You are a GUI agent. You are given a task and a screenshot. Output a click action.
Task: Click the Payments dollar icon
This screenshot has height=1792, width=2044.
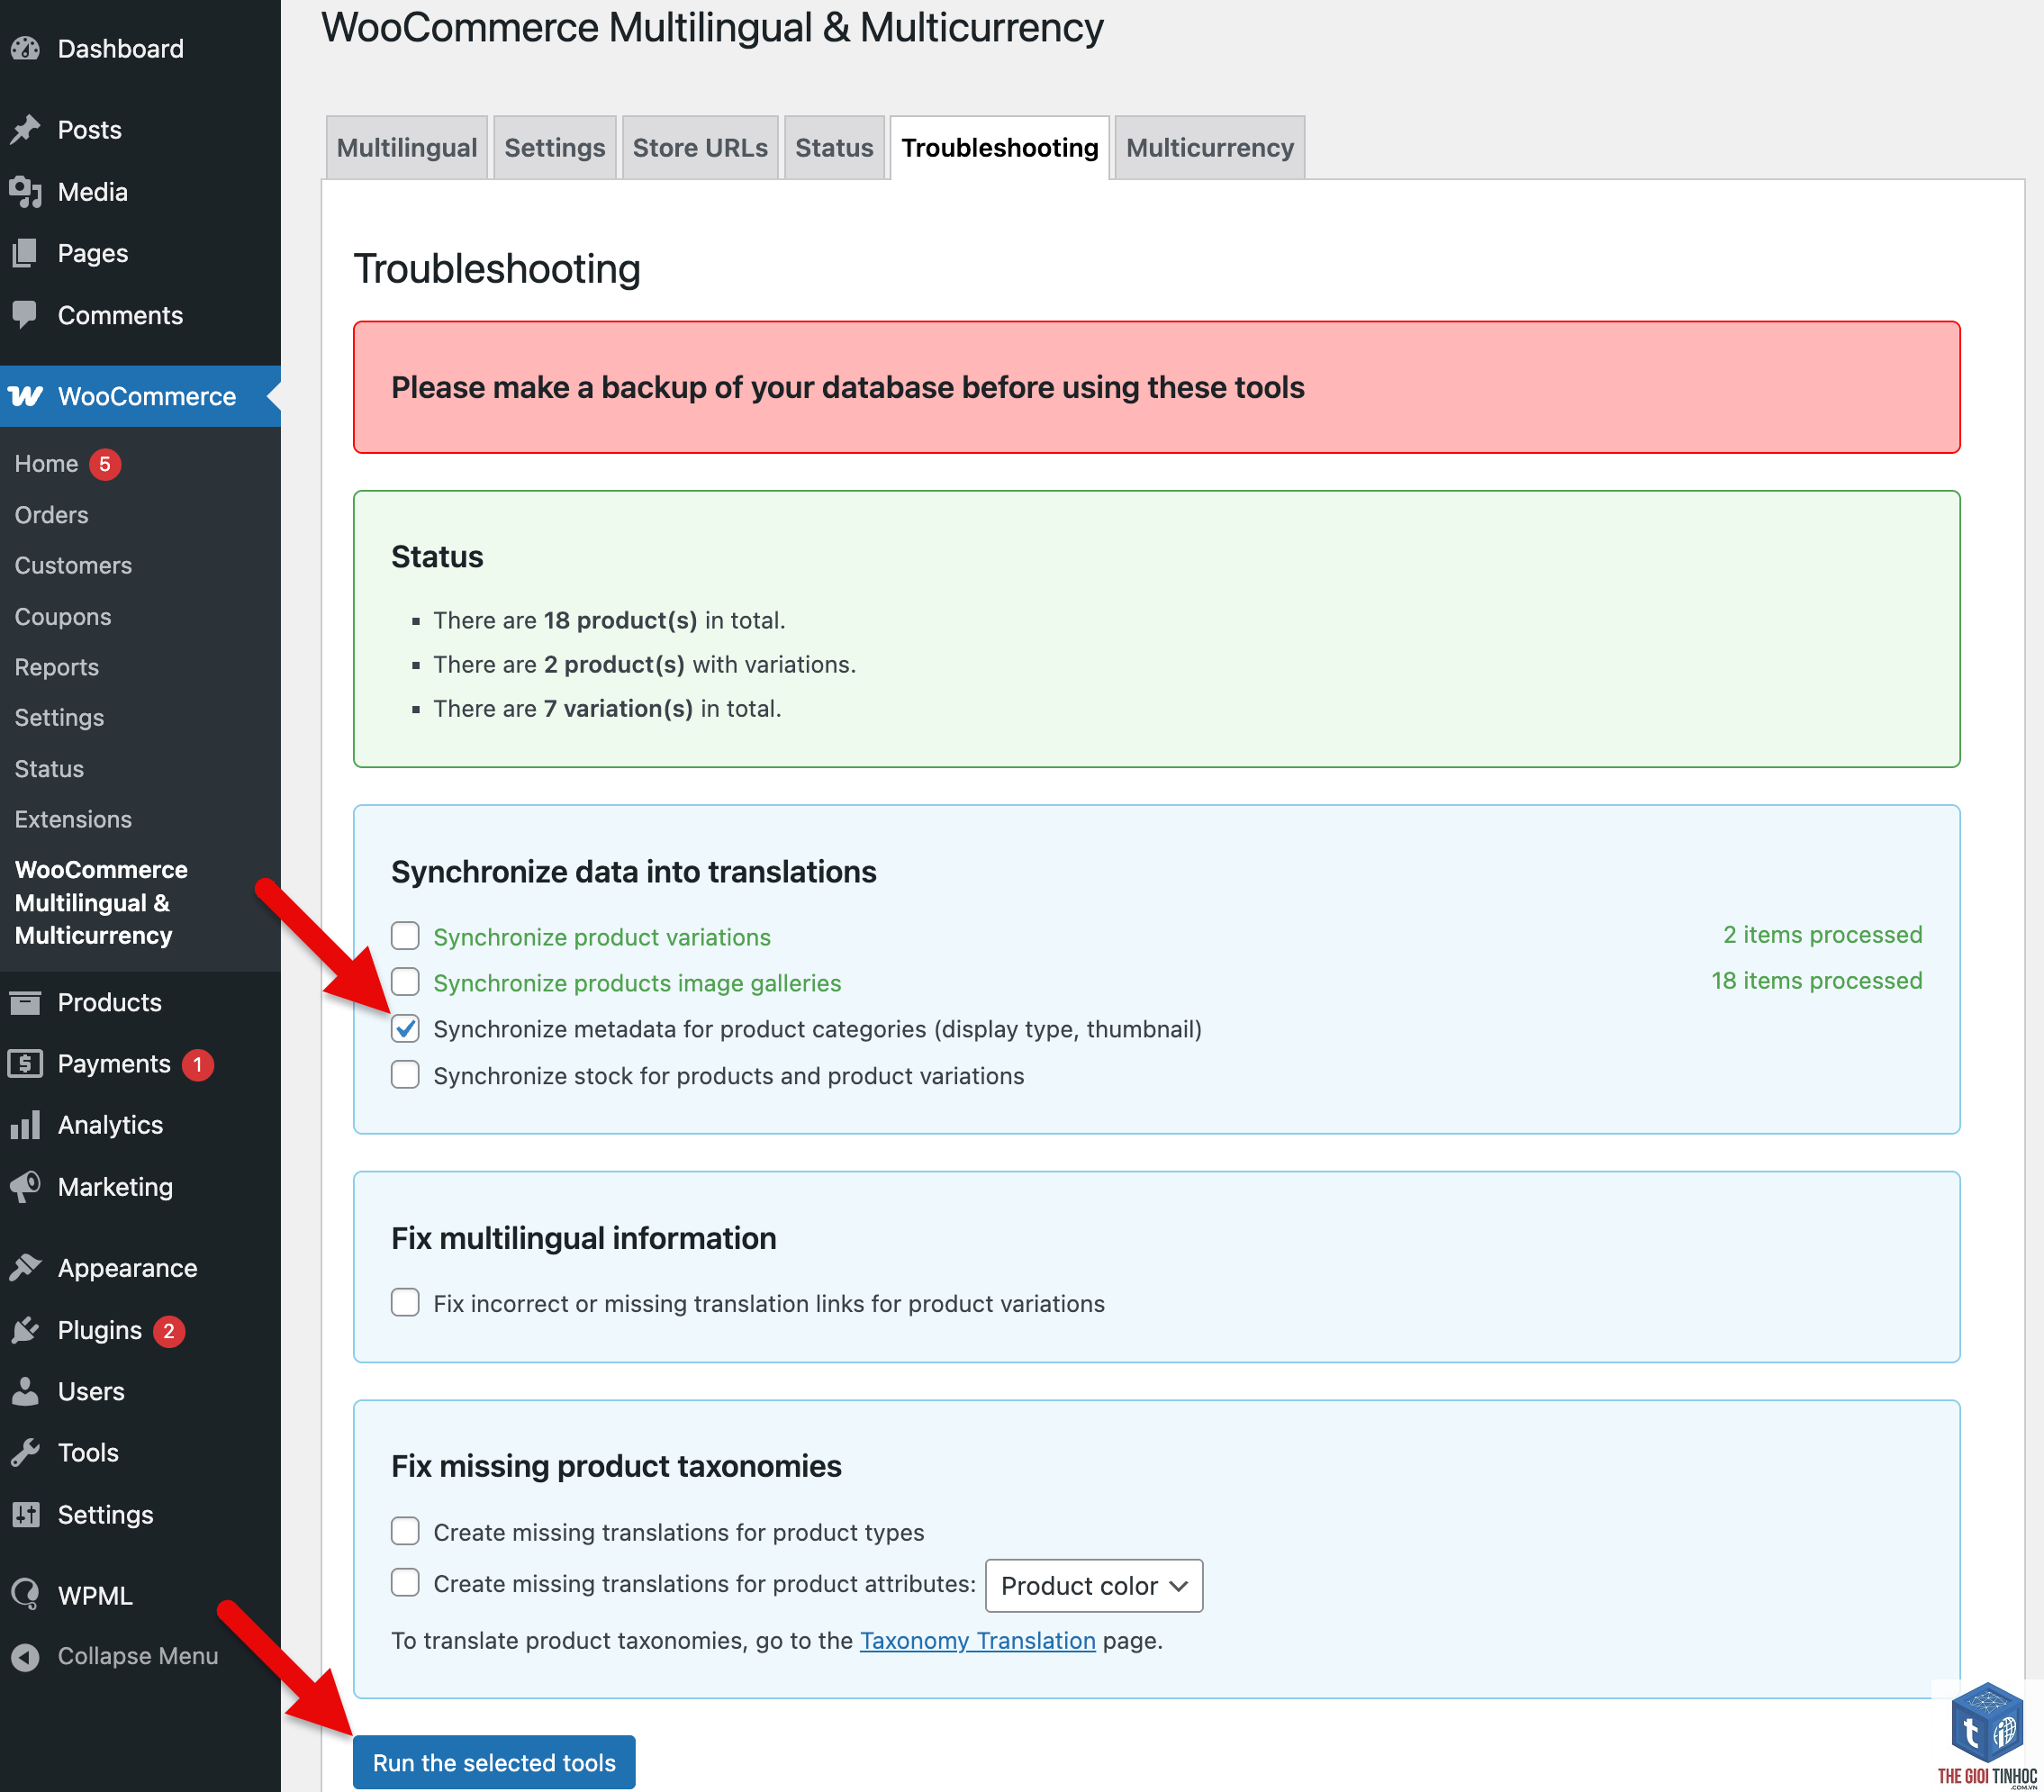click(26, 1063)
